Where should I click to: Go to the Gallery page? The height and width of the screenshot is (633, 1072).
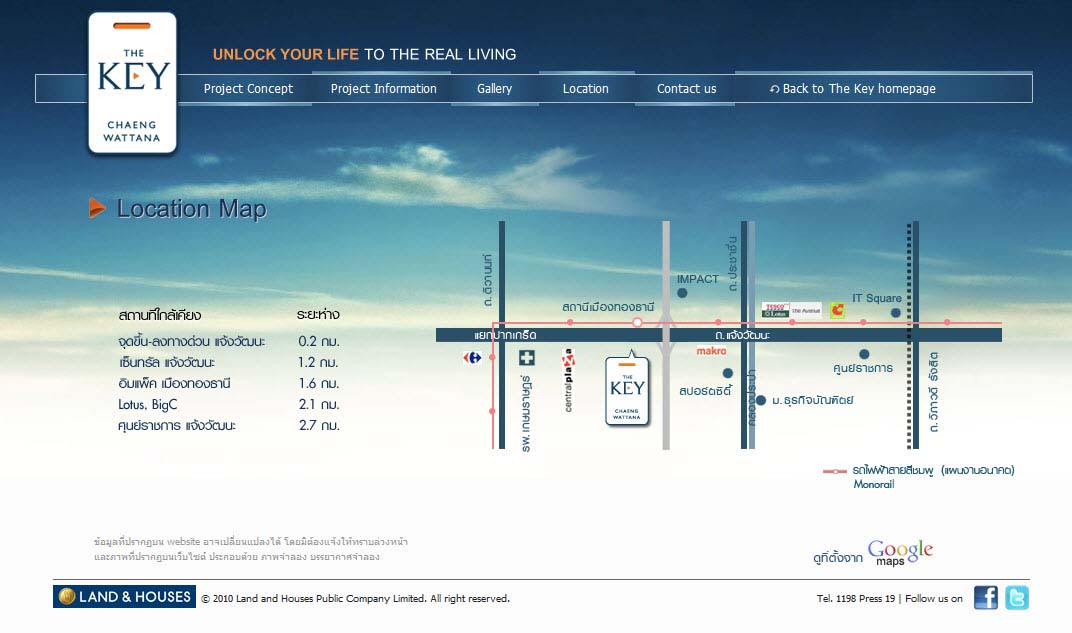click(x=494, y=89)
